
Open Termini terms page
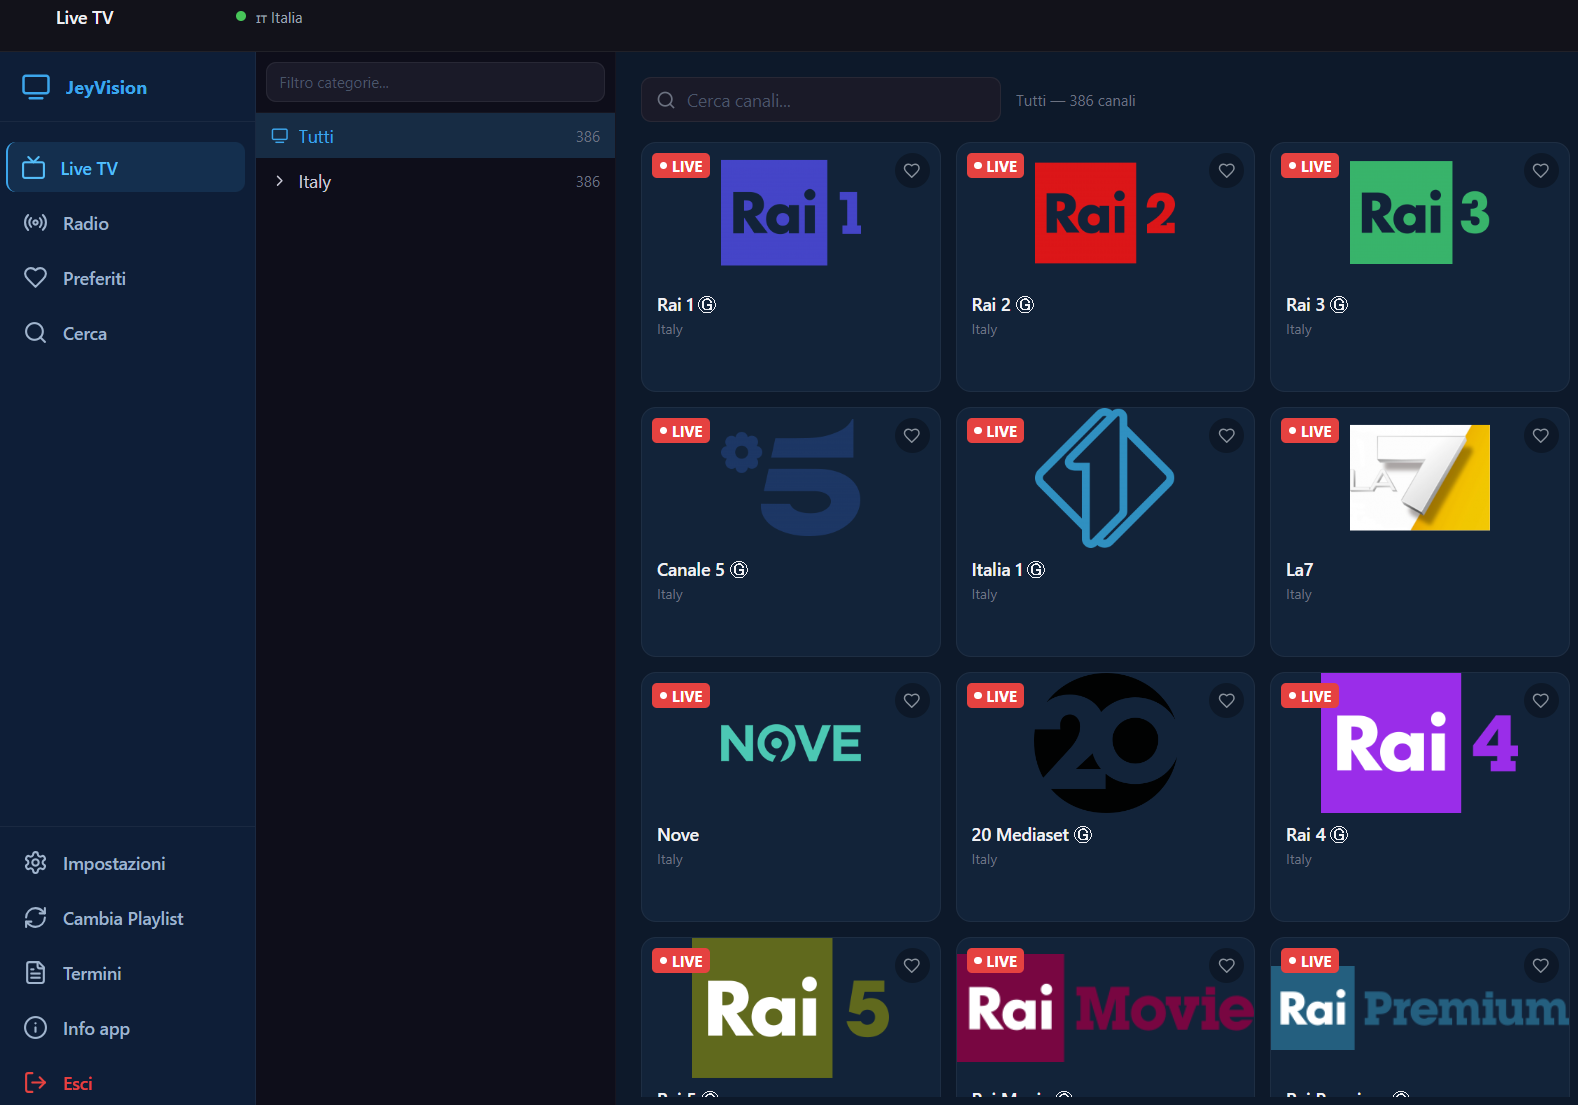point(126,973)
